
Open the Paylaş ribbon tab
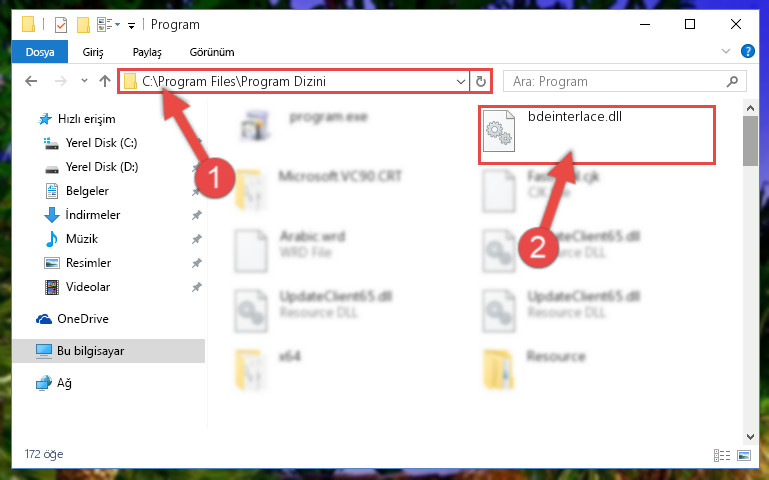(x=147, y=52)
